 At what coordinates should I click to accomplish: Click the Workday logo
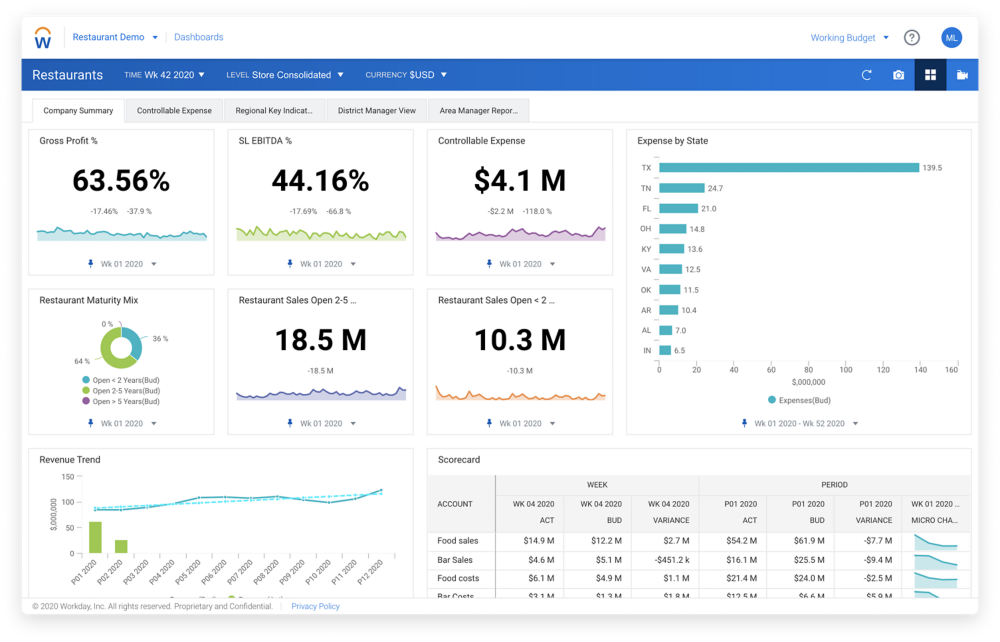point(43,38)
